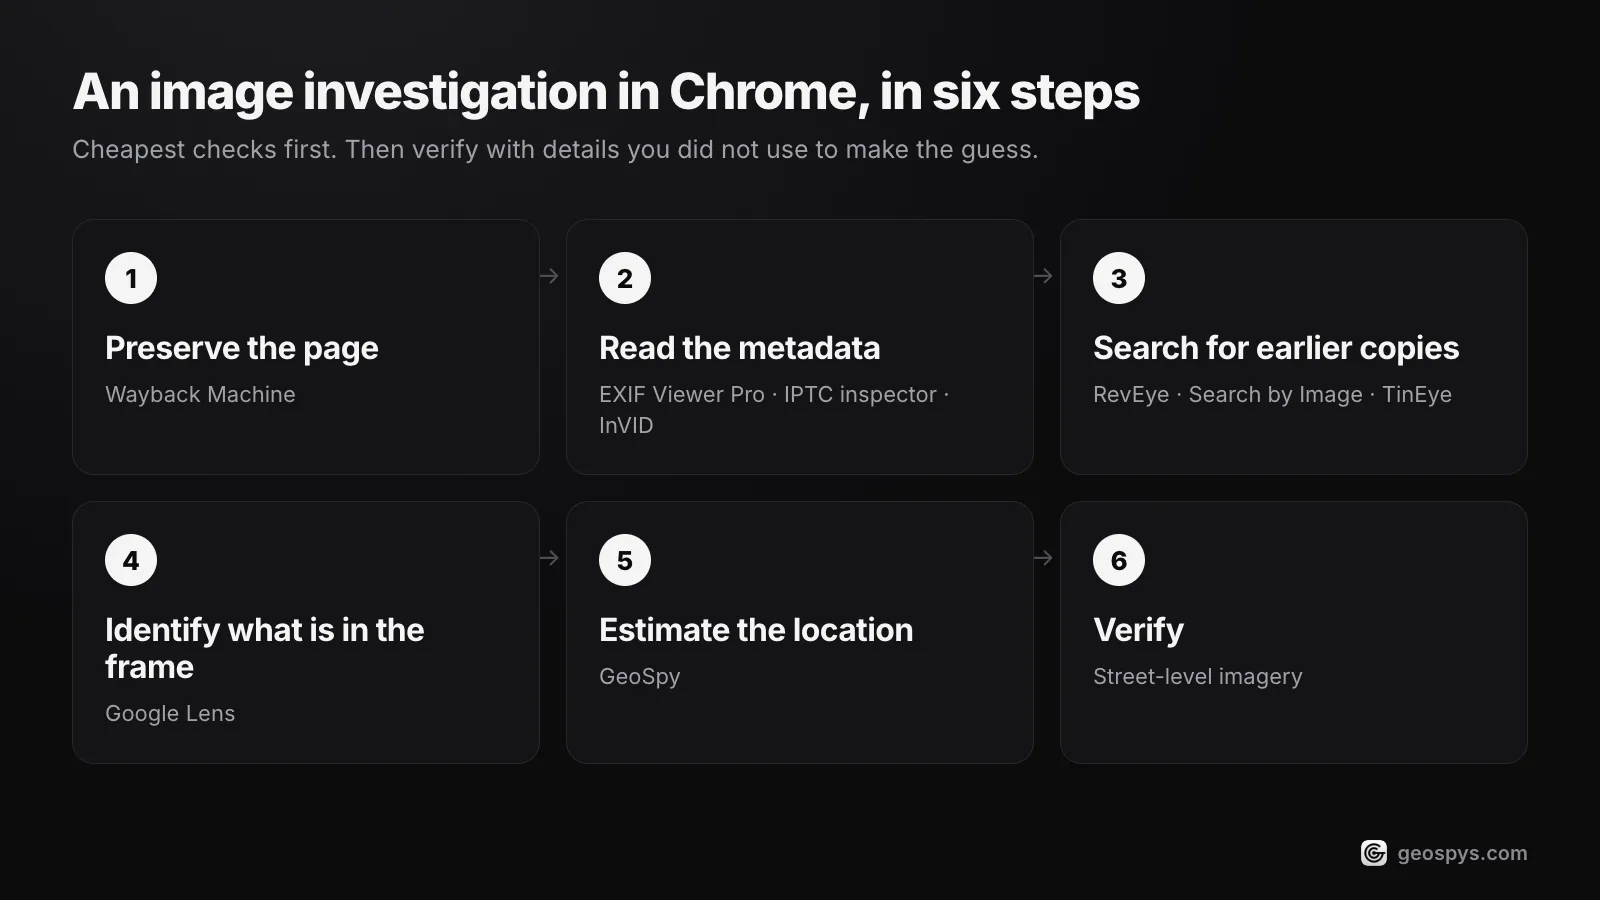This screenshot has height=900, width=1600.
Task: Click the geospys.com logo icon
Action: tap(1374, 853)
